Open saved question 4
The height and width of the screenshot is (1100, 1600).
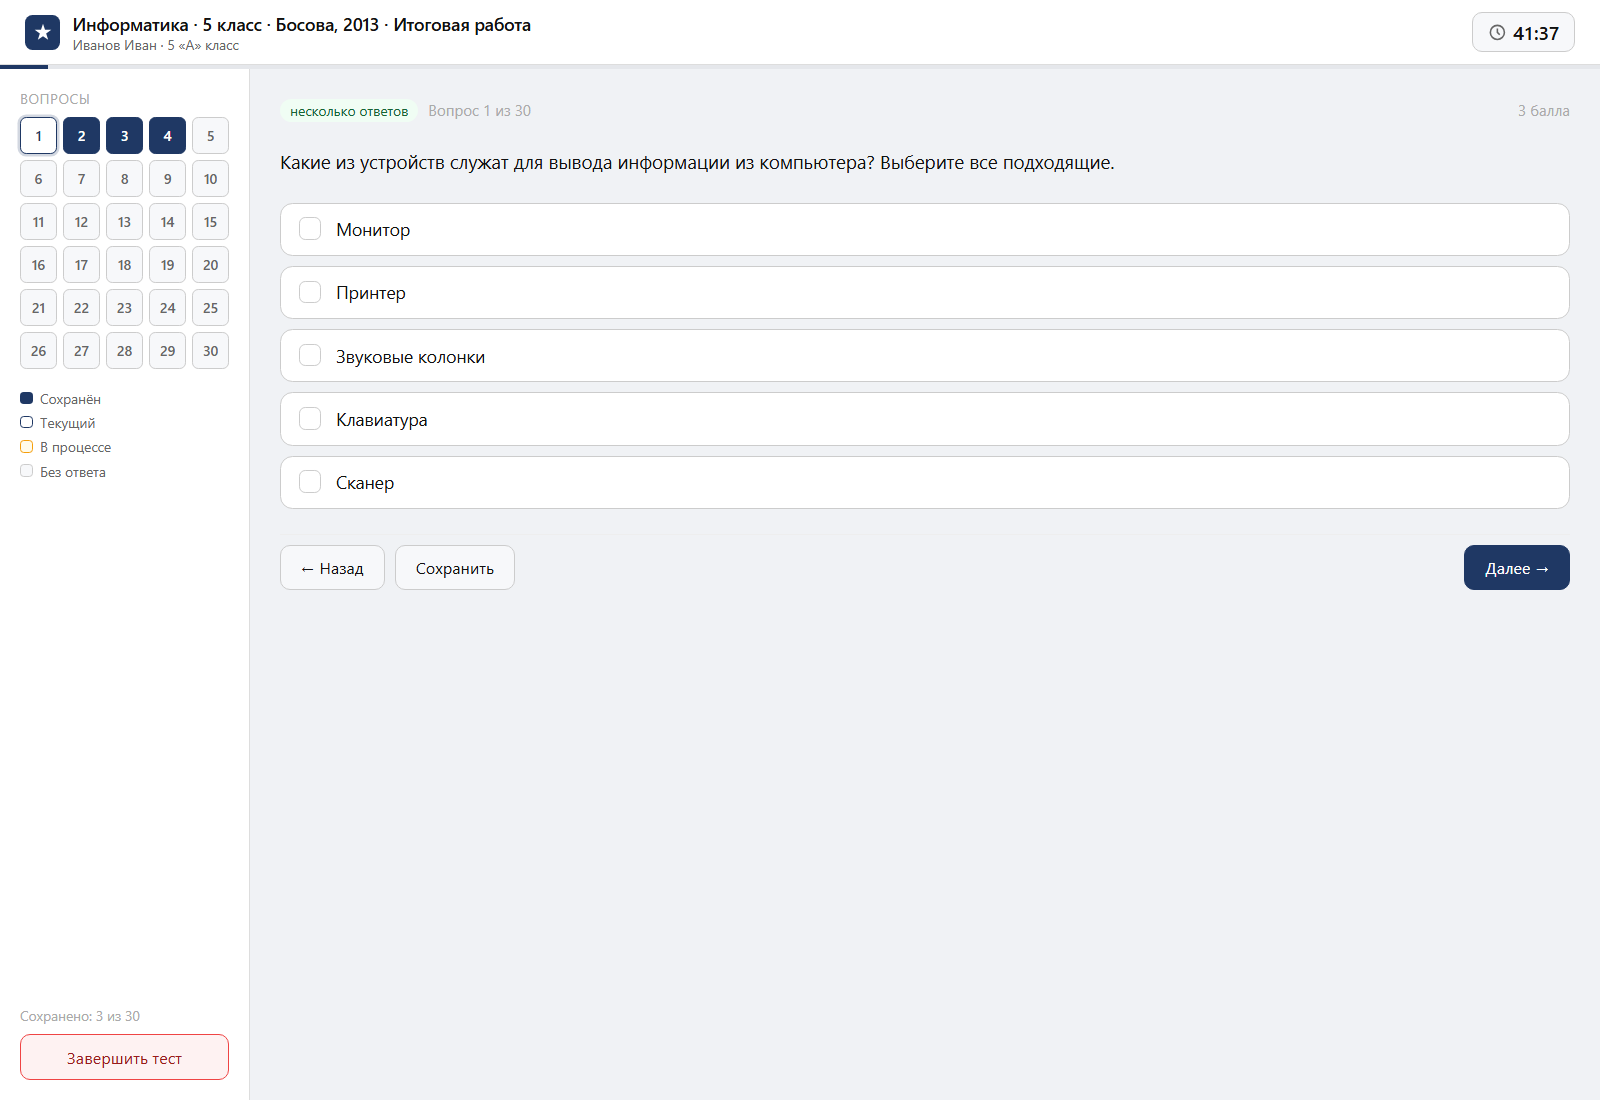[x=167, y=136]
